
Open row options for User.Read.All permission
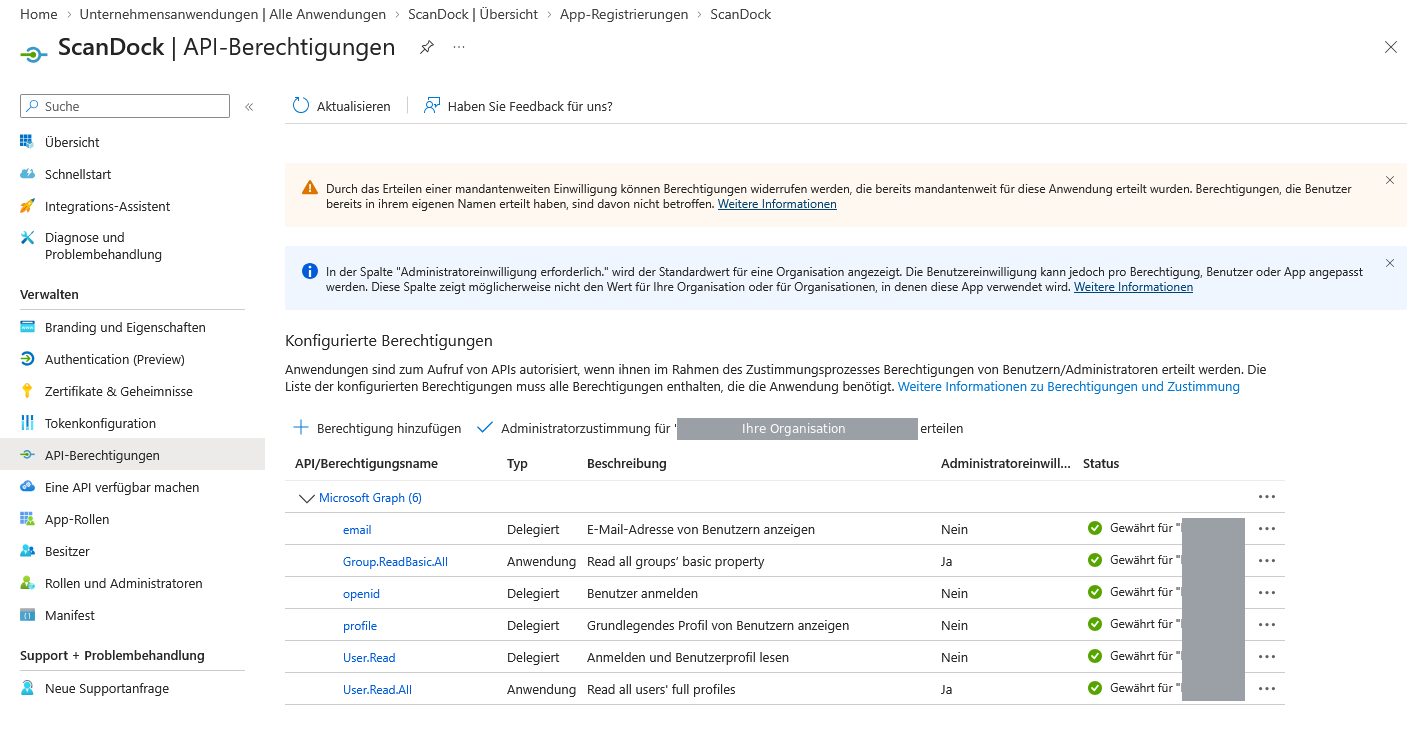click(x=1267, y=689)
